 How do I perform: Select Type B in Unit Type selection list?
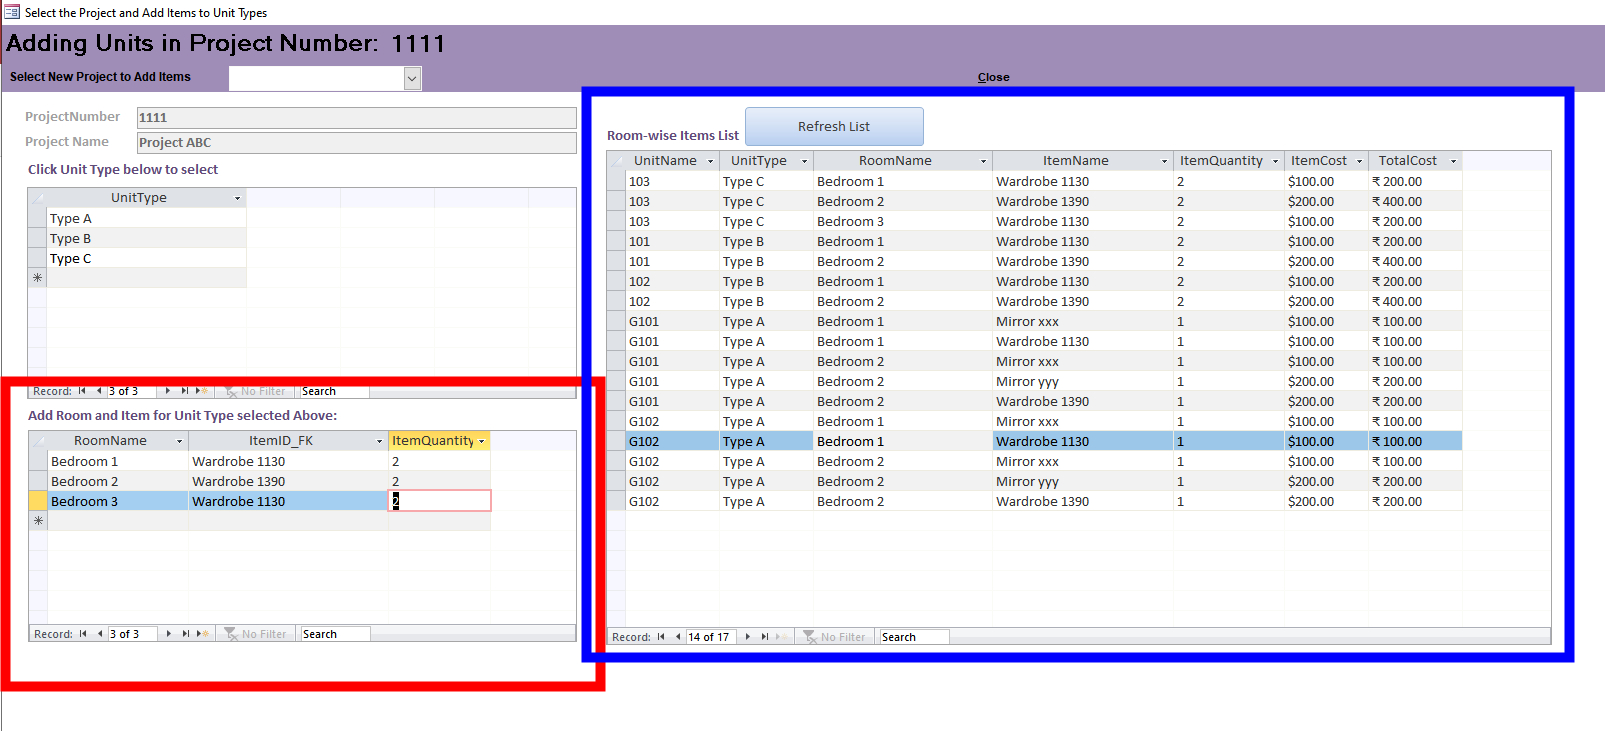[x=146, y=238]
